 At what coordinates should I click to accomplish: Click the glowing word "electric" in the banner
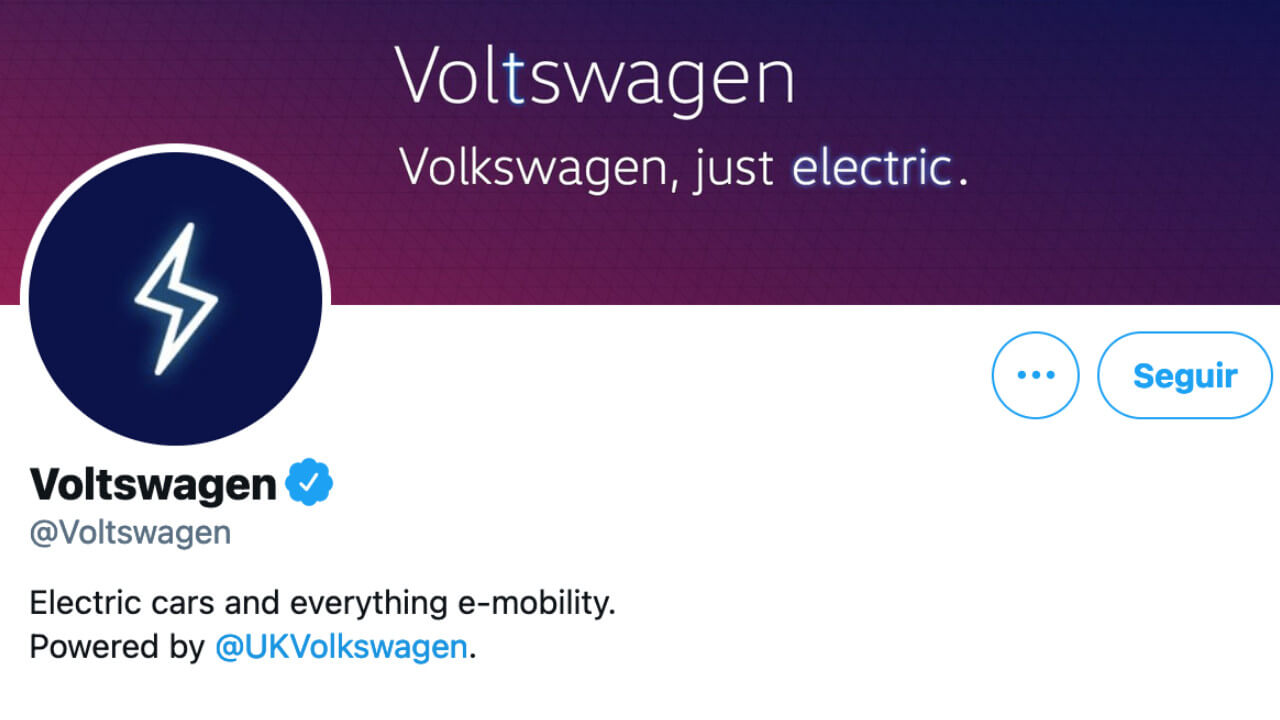tap(870, 166)
